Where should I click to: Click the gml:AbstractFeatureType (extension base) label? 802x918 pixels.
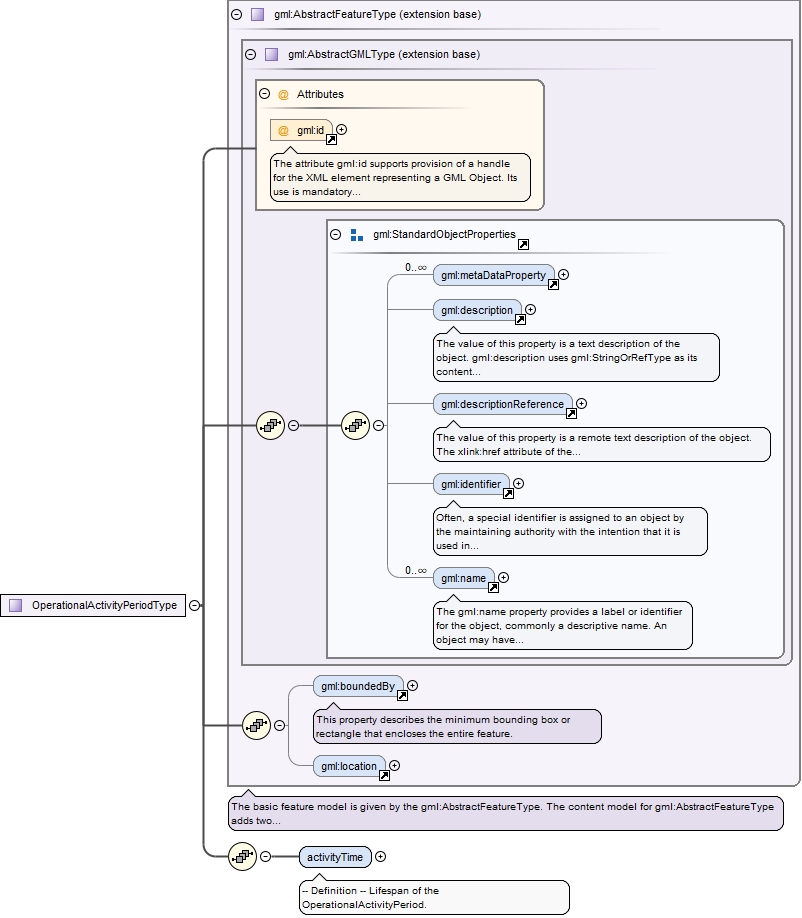click(x=378, y=15)
